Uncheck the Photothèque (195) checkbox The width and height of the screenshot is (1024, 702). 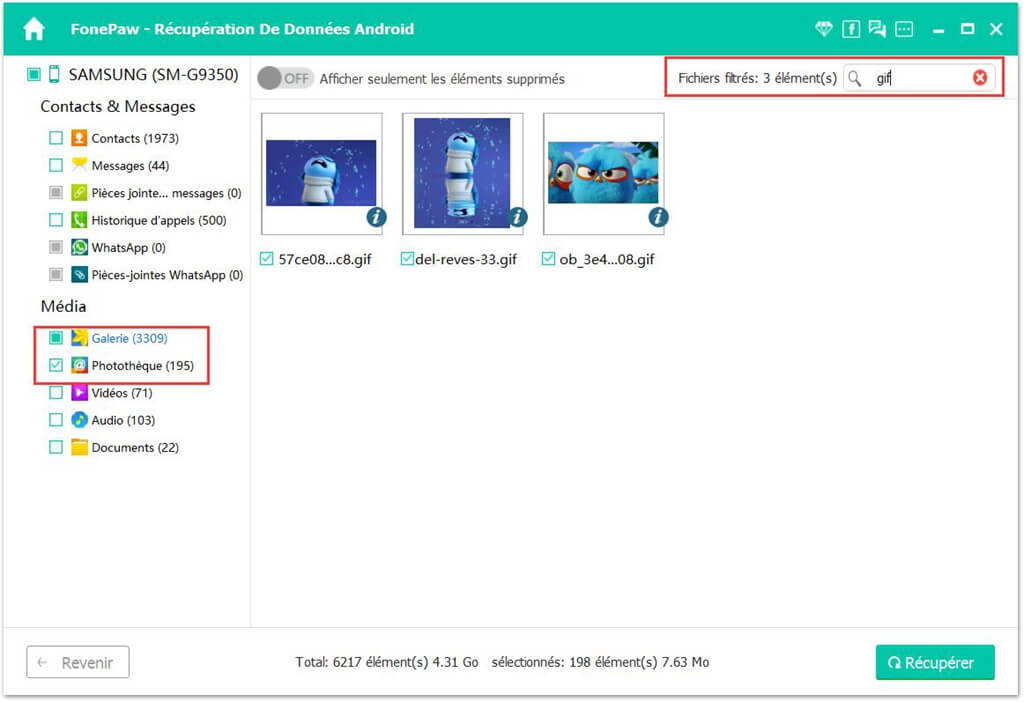[56, 365]
